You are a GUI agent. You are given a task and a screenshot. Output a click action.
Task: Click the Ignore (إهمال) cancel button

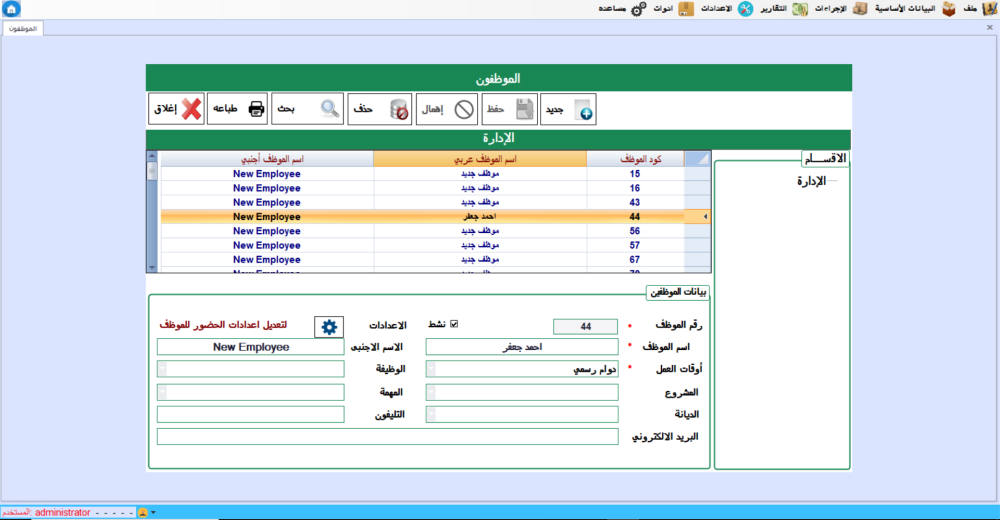coord(447,109)
